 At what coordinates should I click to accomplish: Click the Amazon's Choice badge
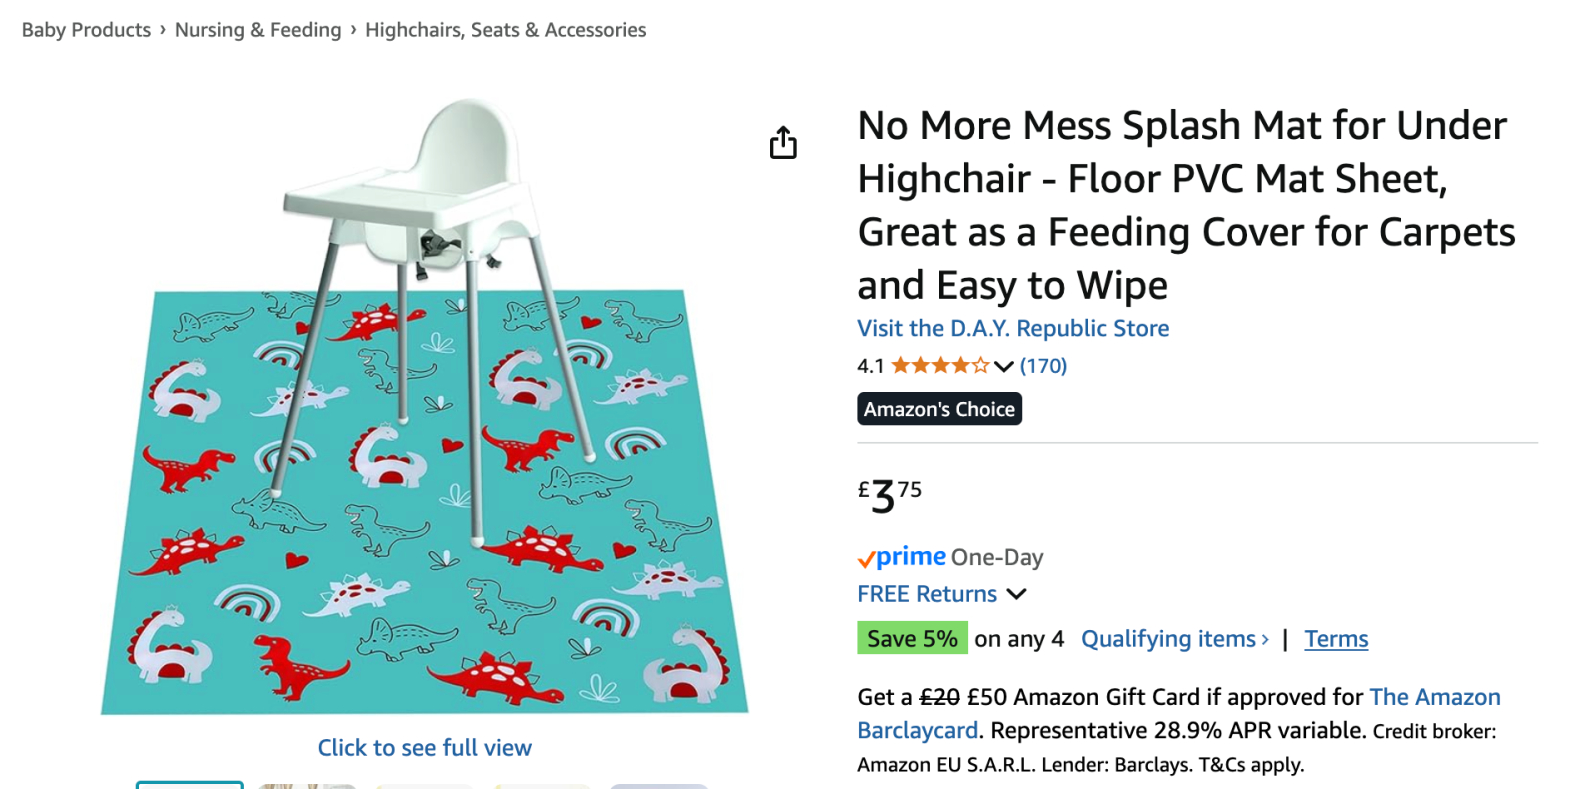pos(939,409)
